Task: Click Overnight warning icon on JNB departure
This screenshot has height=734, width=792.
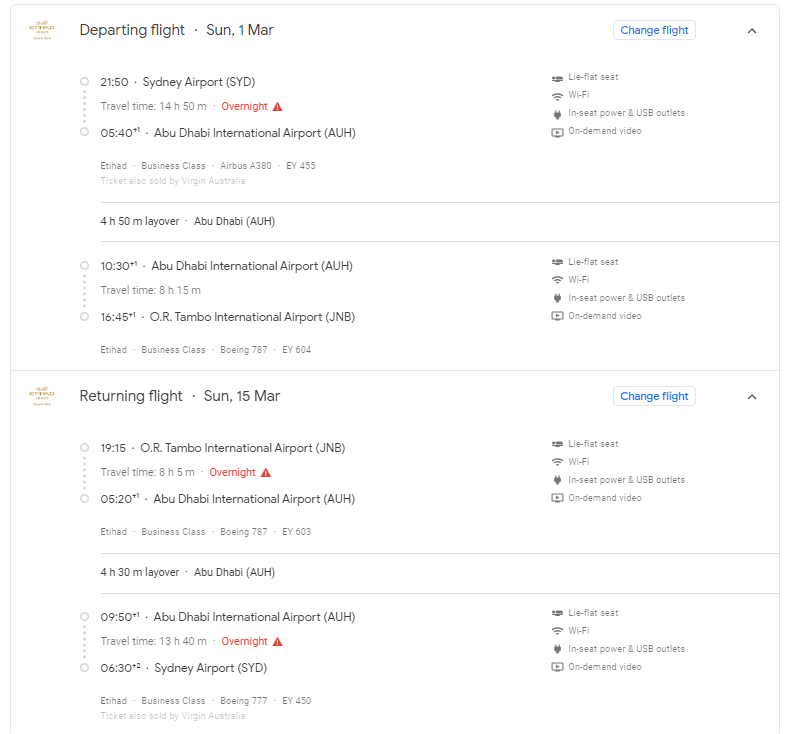Action: coord(266,473)
